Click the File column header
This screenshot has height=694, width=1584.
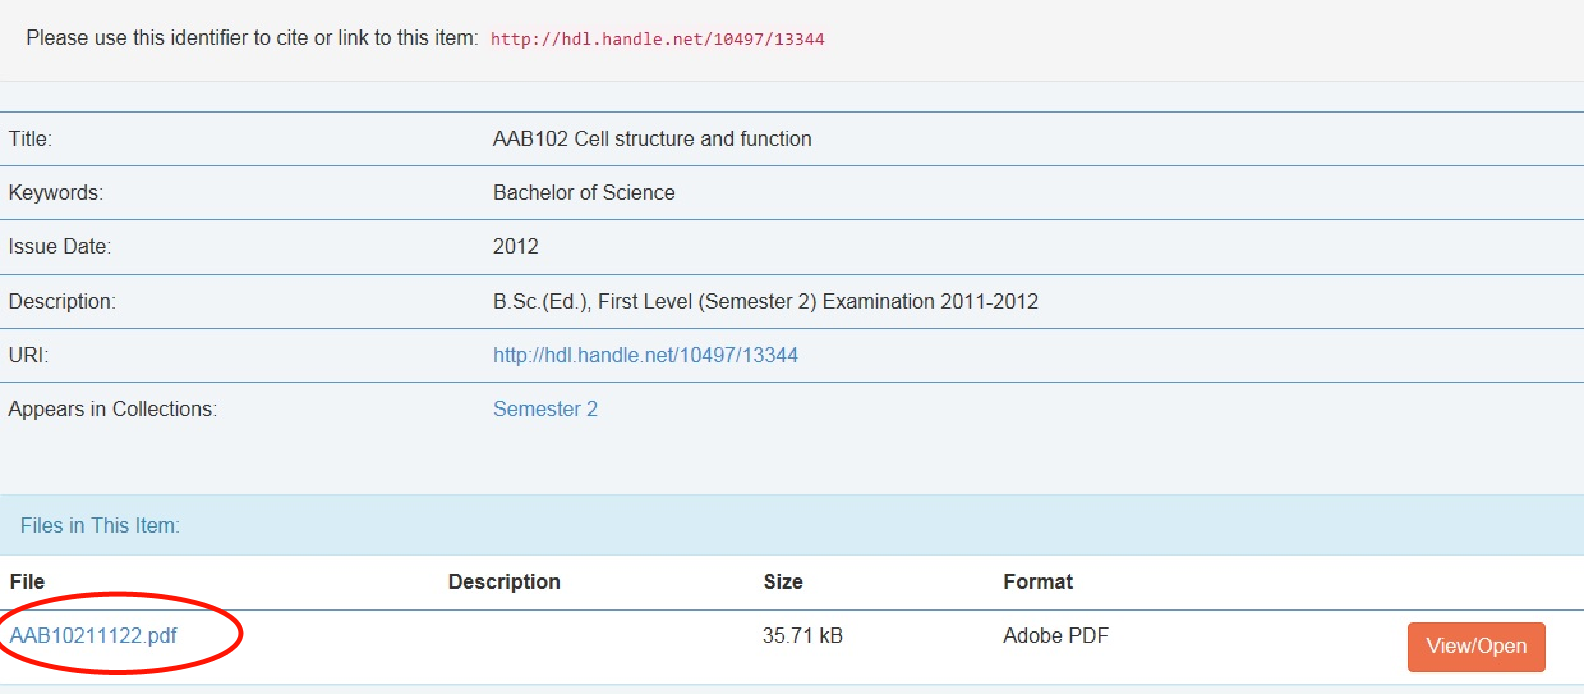[27, 582]
